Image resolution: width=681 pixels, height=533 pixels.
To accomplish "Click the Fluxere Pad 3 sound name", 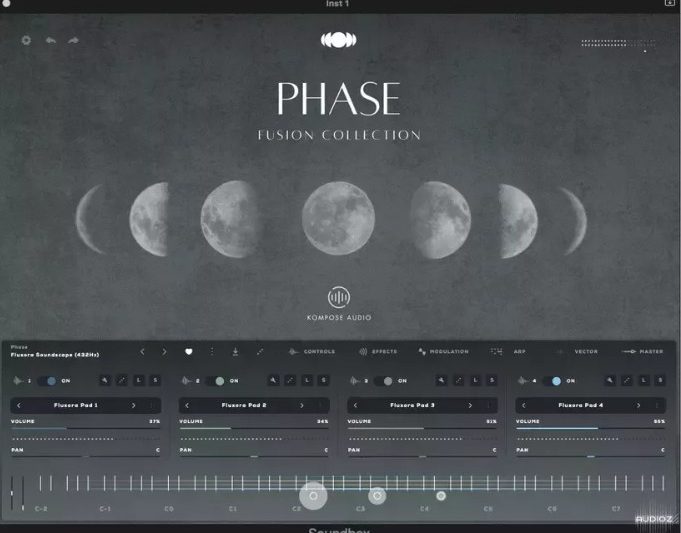I will pyautogui.click(x=412, y=405).
